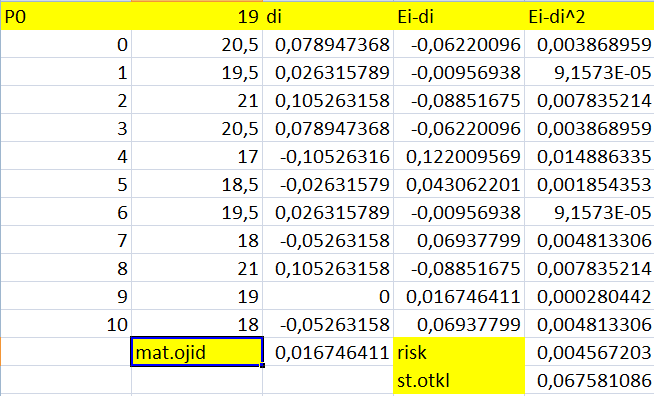This screenshot has height=396, width=654.
Task: Click the index cell containing 9
Action: point(66,296)
